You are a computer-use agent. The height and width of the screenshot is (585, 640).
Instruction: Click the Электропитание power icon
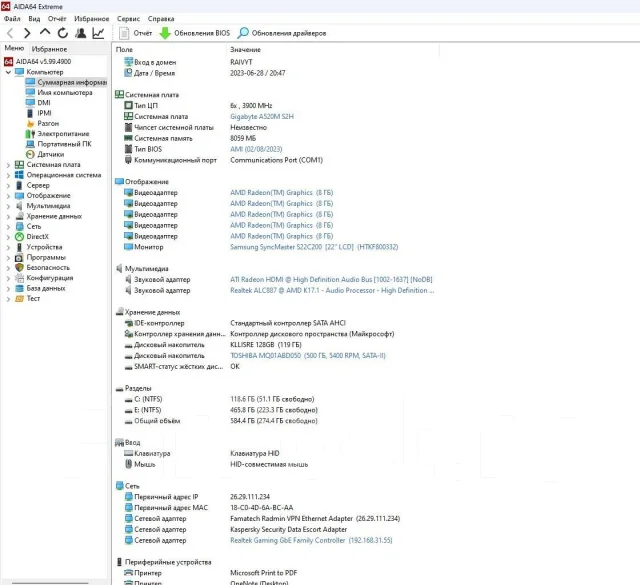[30, 133]
